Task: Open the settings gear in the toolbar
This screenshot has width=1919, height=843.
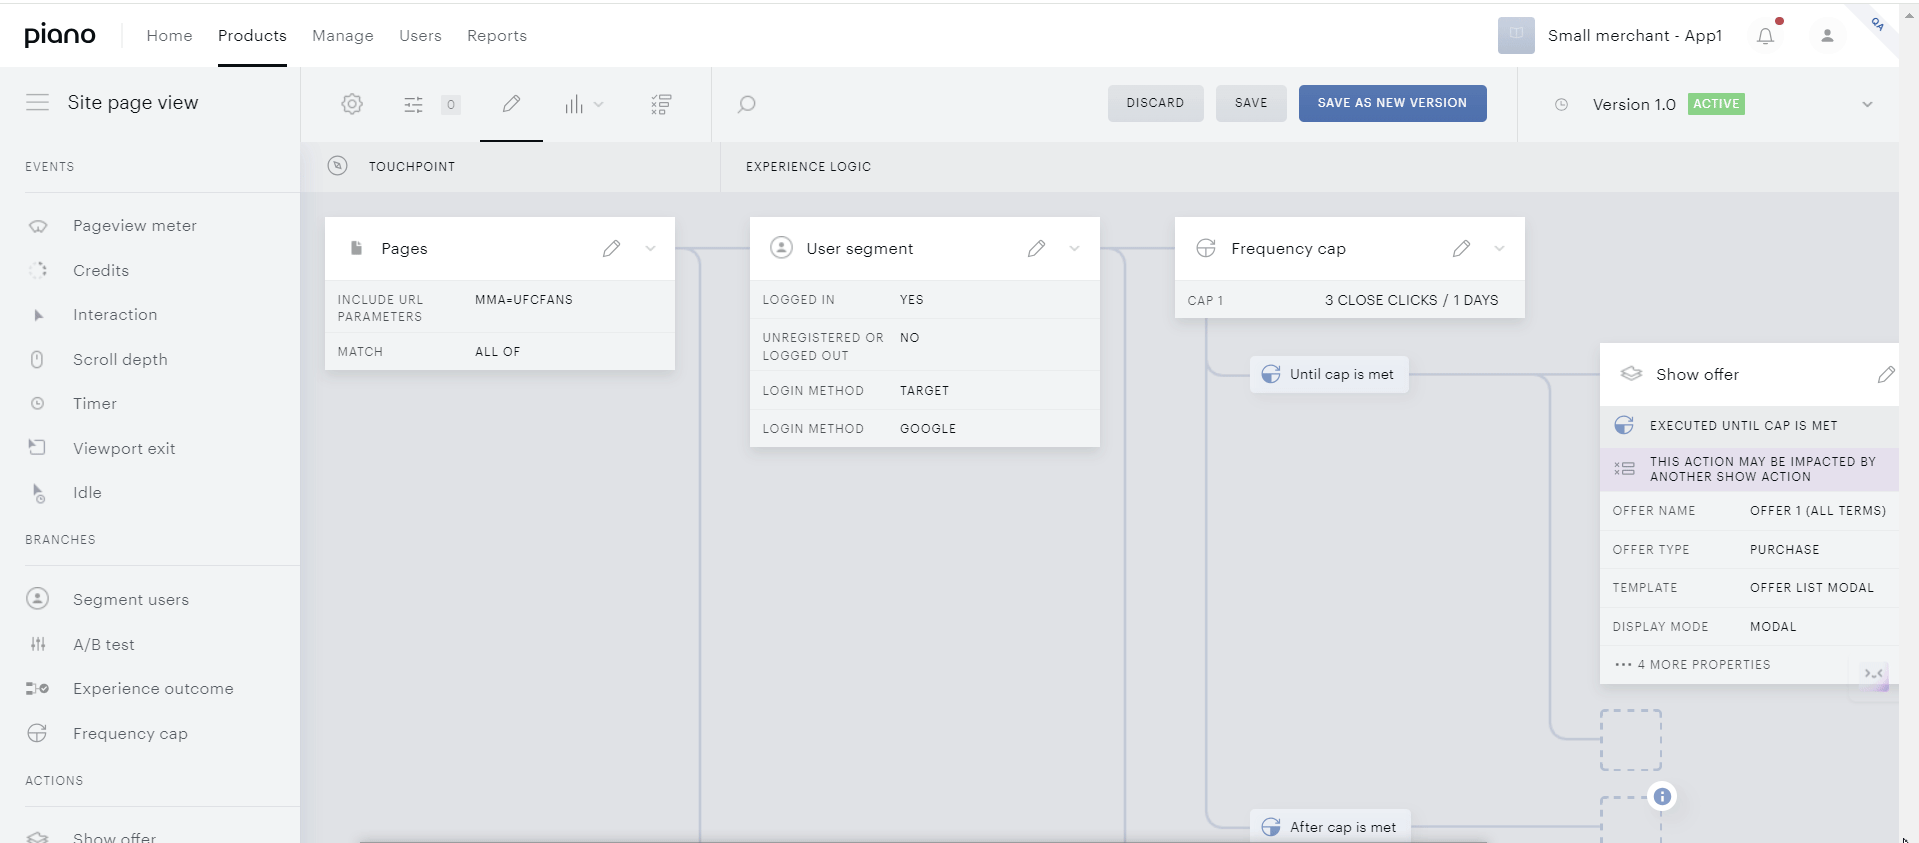Action: 352,104
